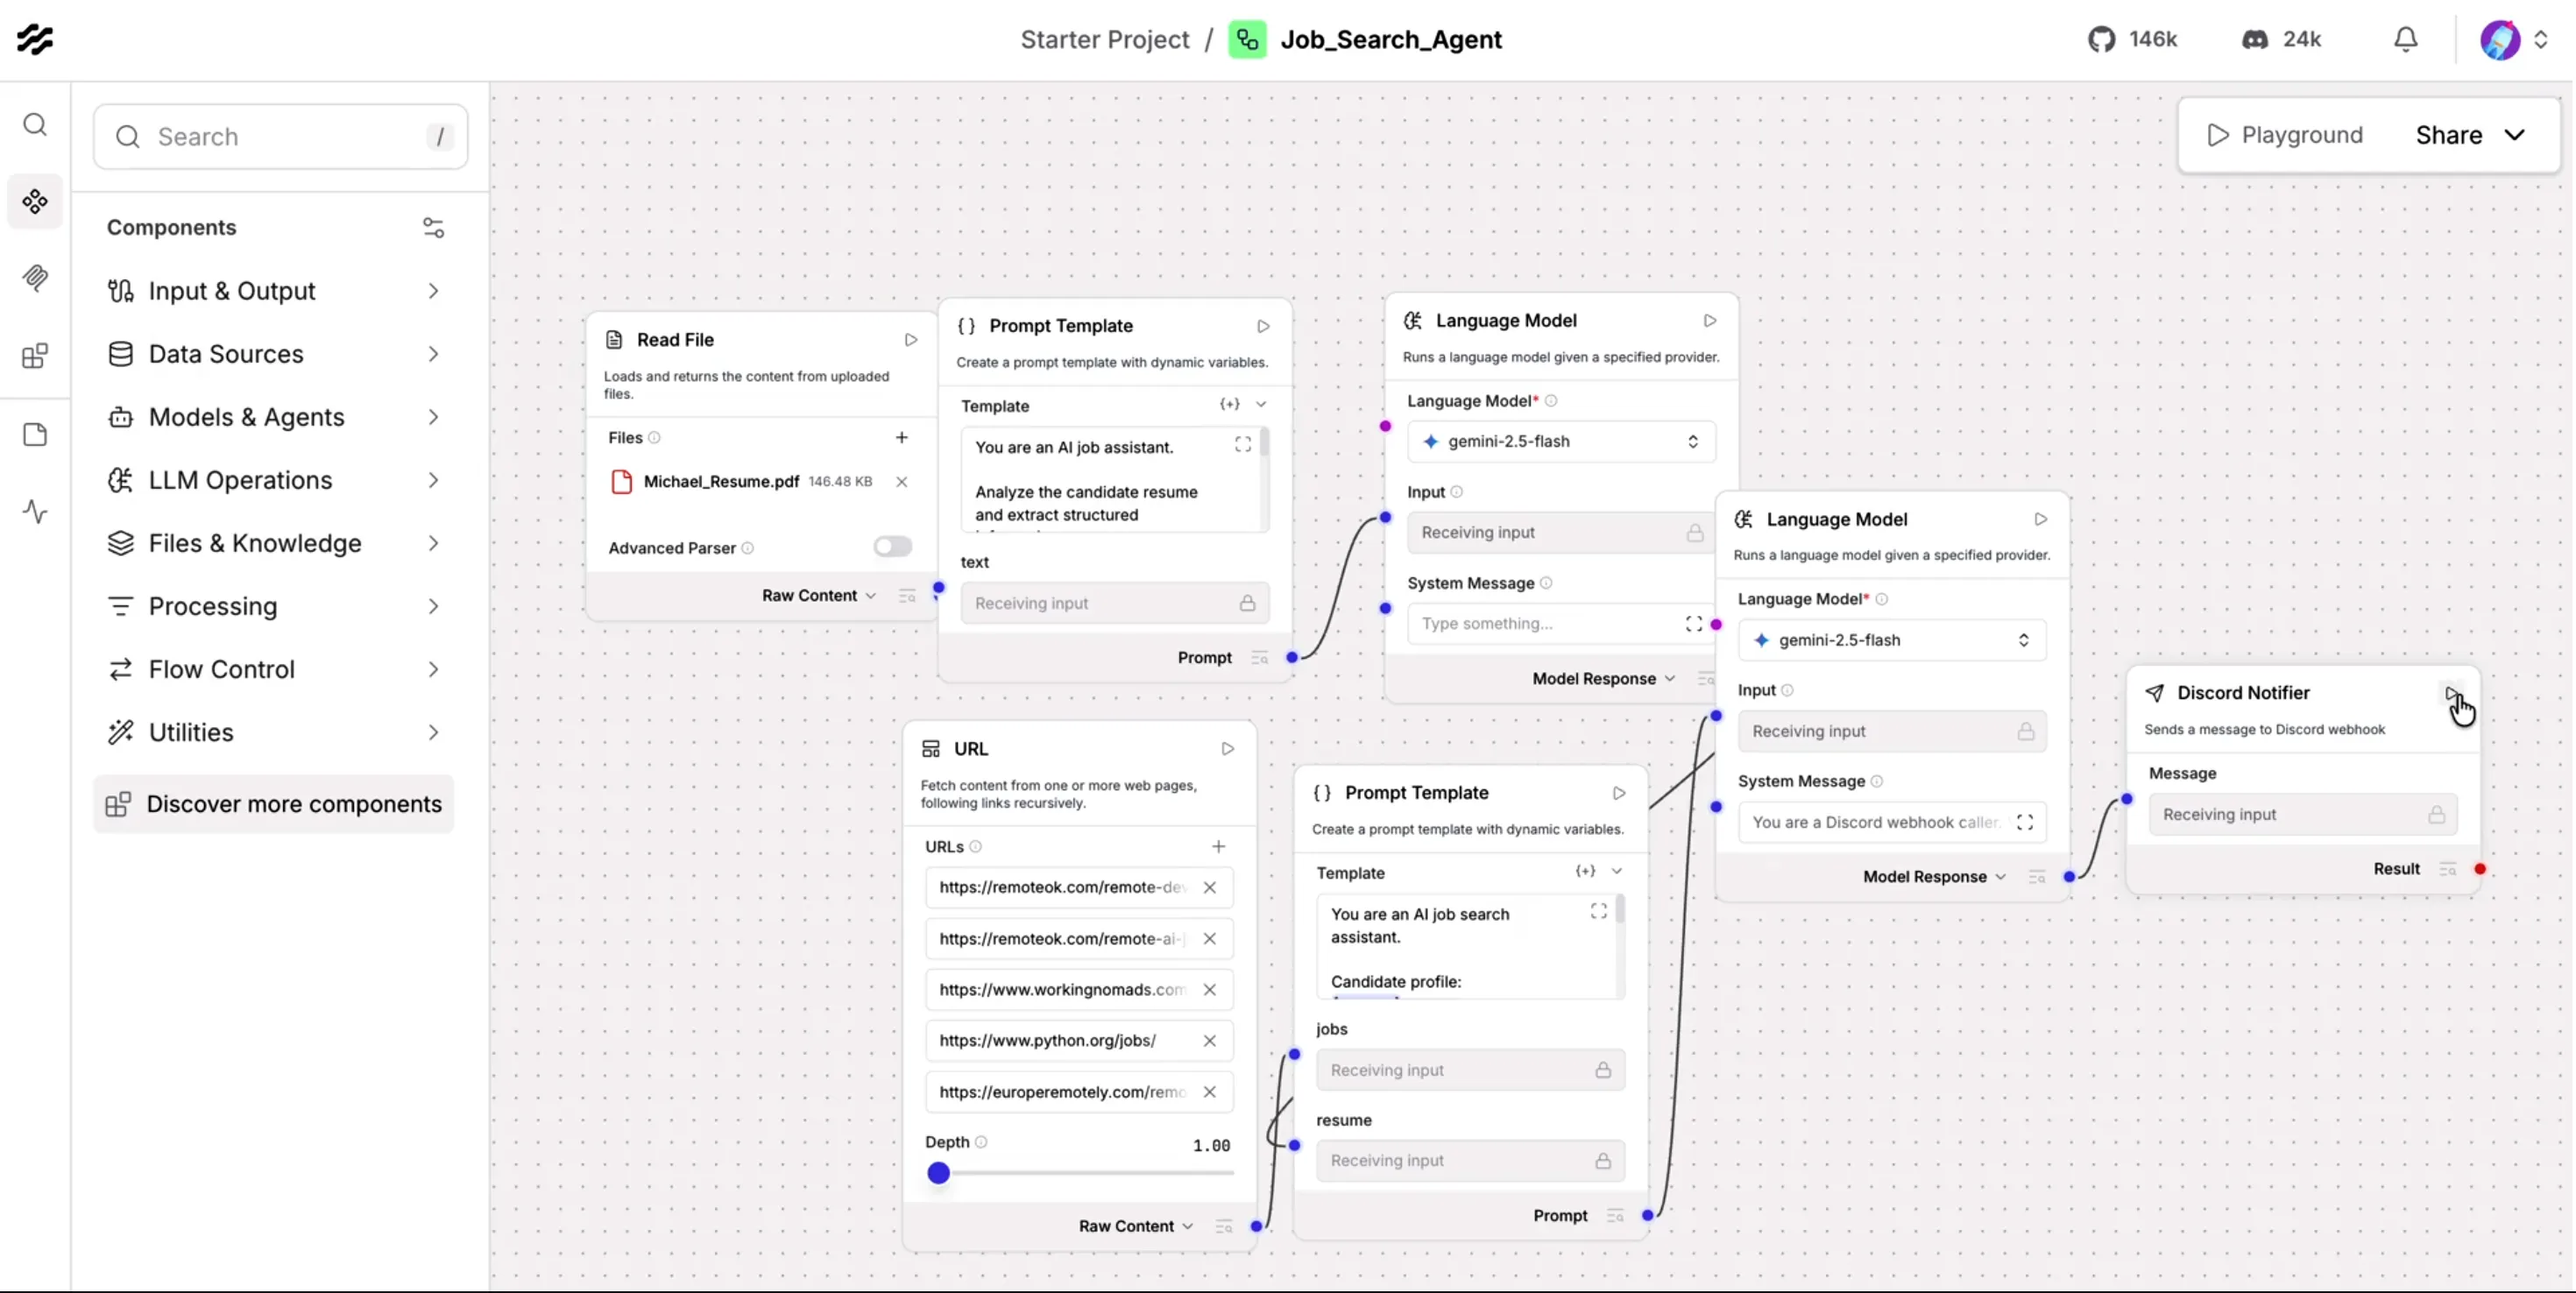Open the Playground
This screenshot has height=1293, width=2576.
[2286, 134]
